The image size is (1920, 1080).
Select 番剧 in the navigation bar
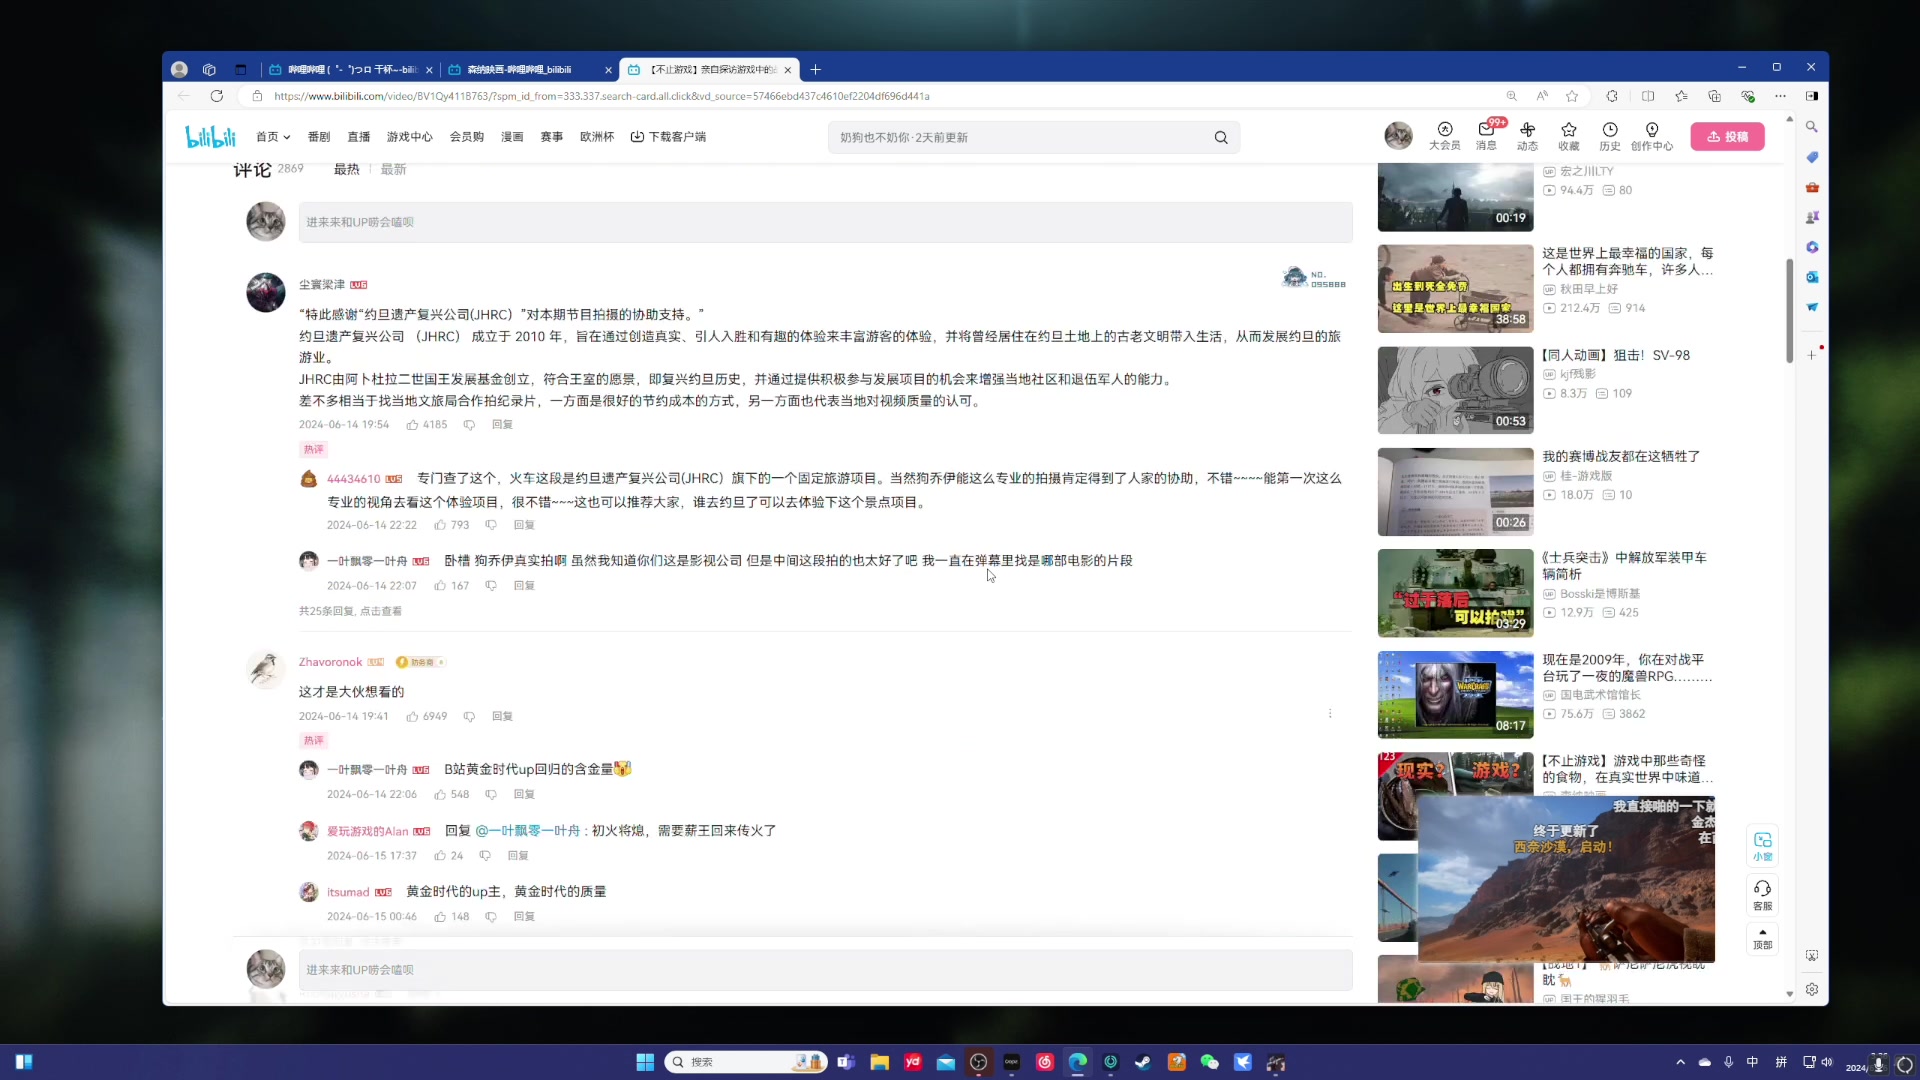pyautogui.click(x=319, y=137)
